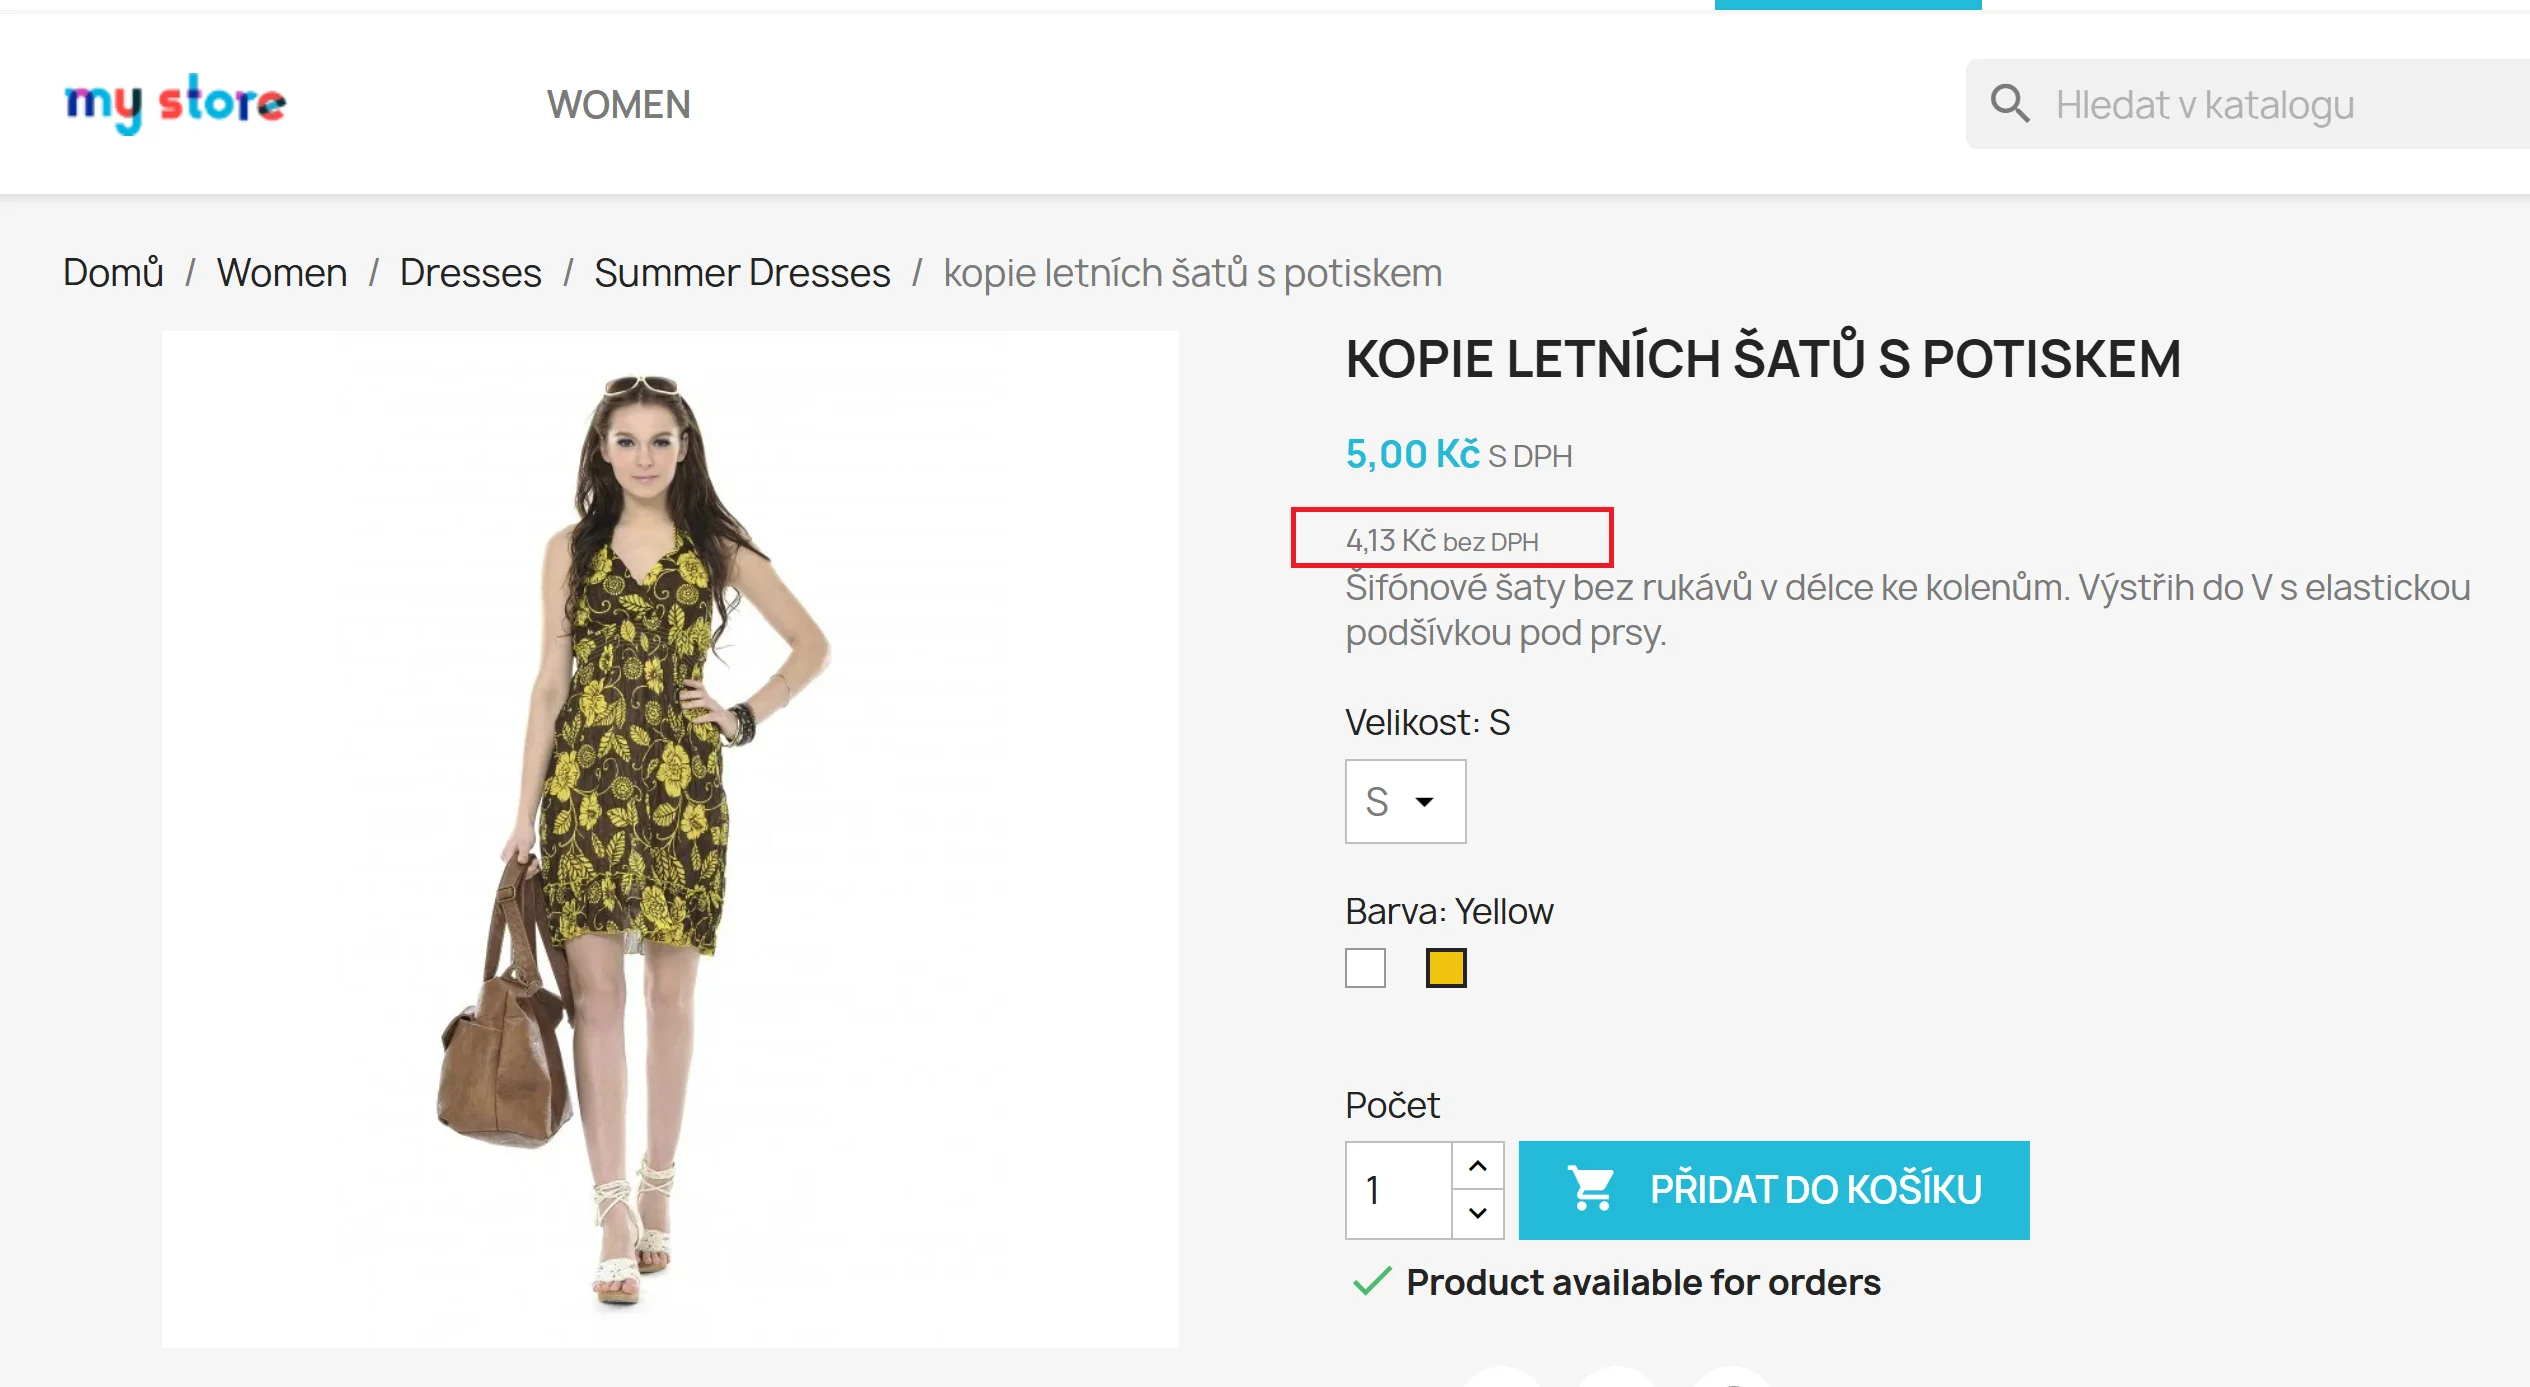The image size is (2530, 1387).
Task: Click the green availability checkmark icon
Action: 1372,1281
